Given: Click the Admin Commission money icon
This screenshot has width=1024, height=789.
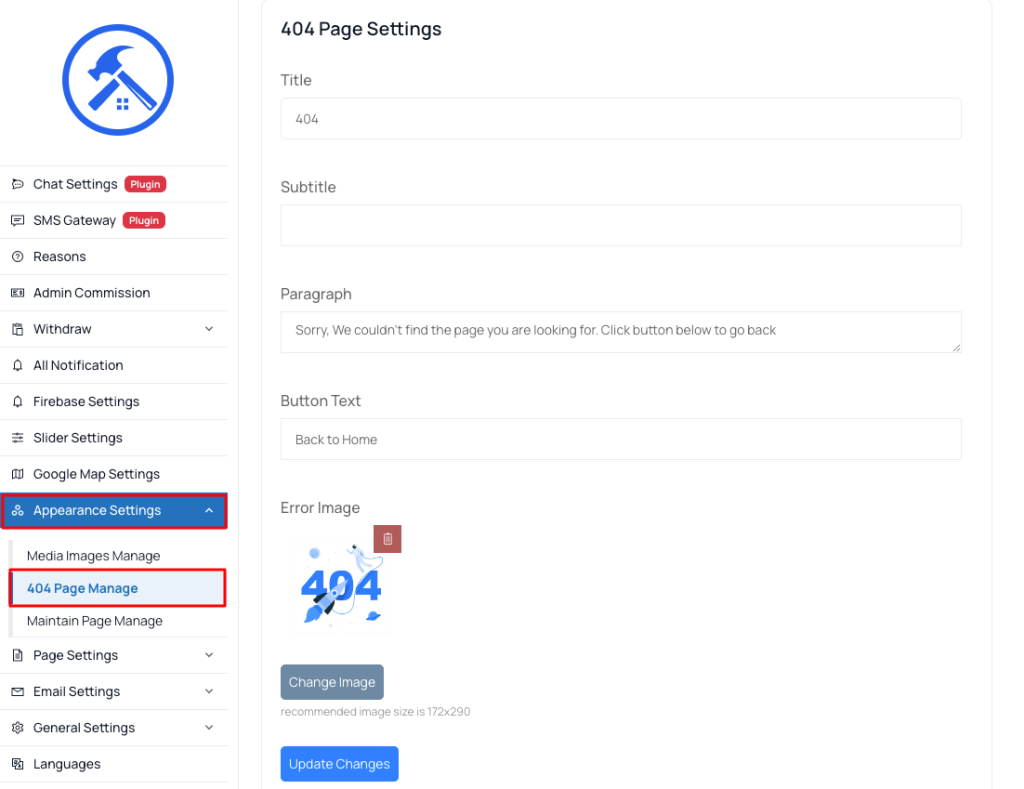Looking at the screenshot, I should (18, 293).
